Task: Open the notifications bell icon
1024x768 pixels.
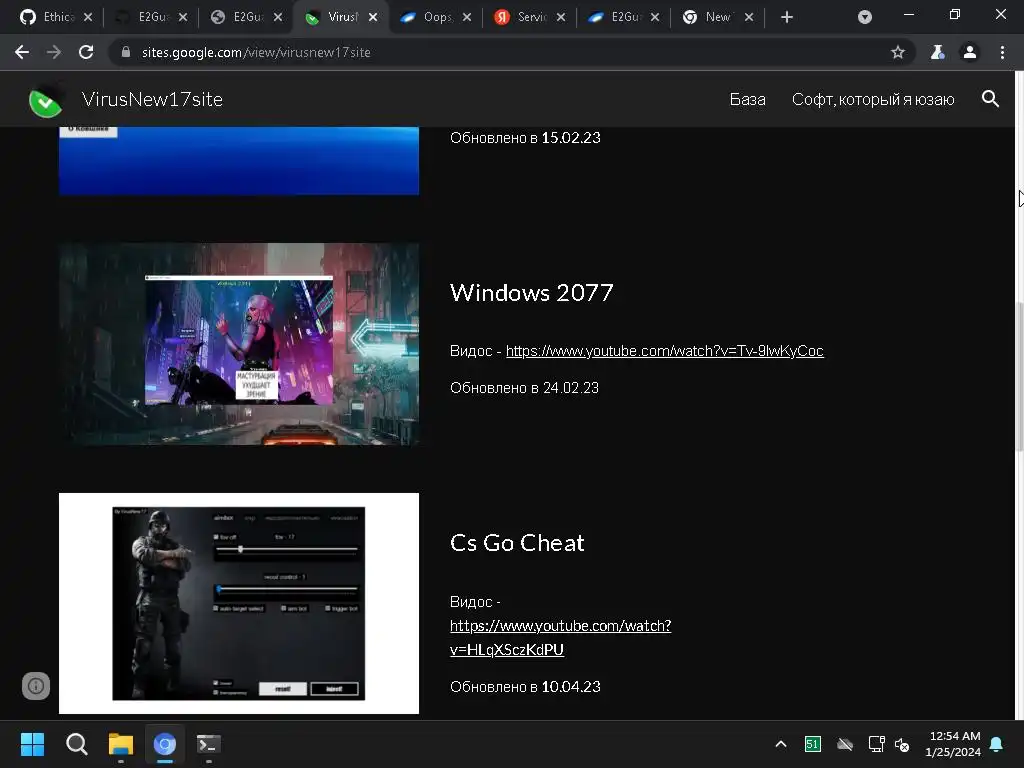Action: [997, 744]
